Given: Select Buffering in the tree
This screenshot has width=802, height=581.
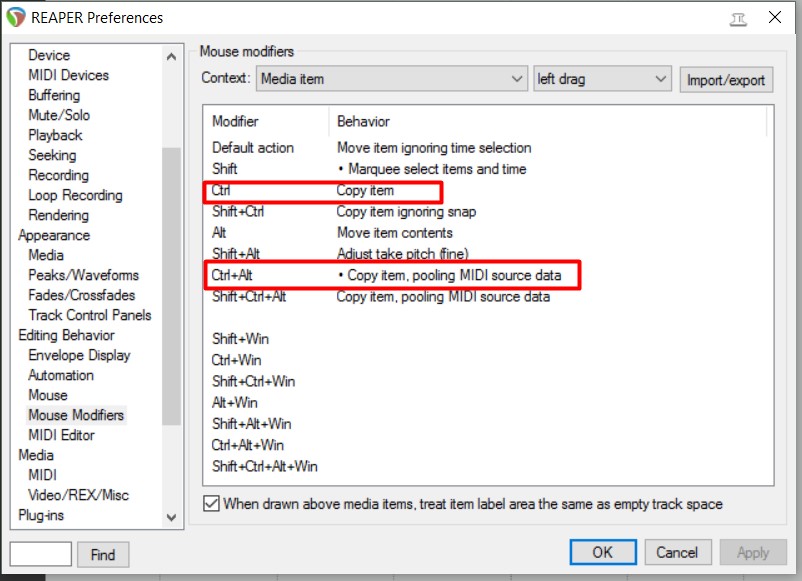Looking at the screenshot, I should 54,95.
